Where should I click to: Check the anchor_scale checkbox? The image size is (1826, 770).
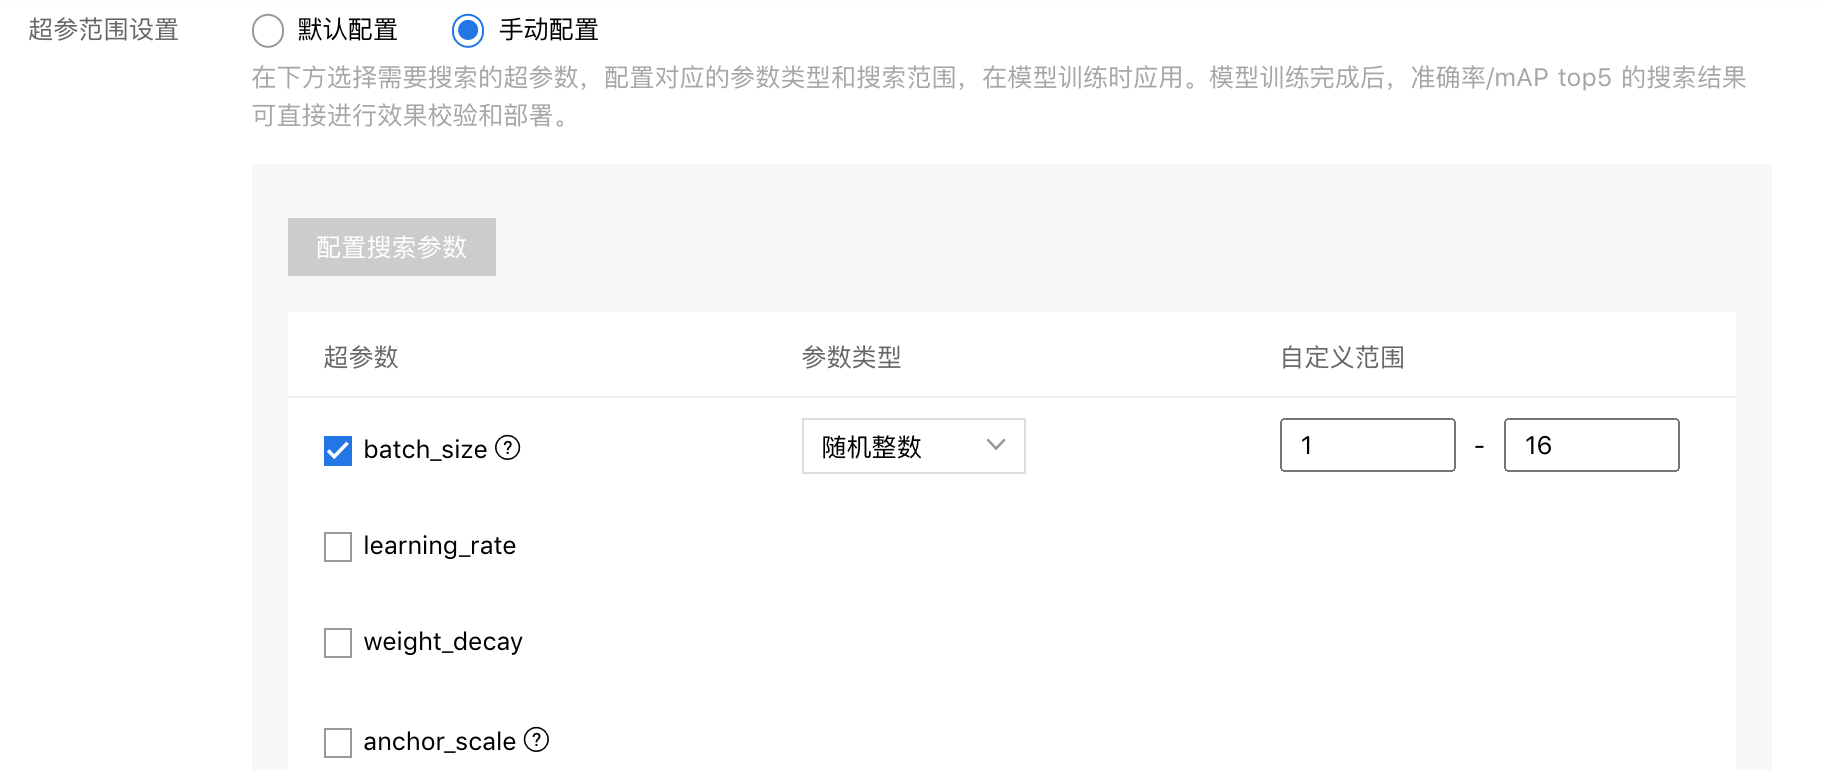point(338,743)
